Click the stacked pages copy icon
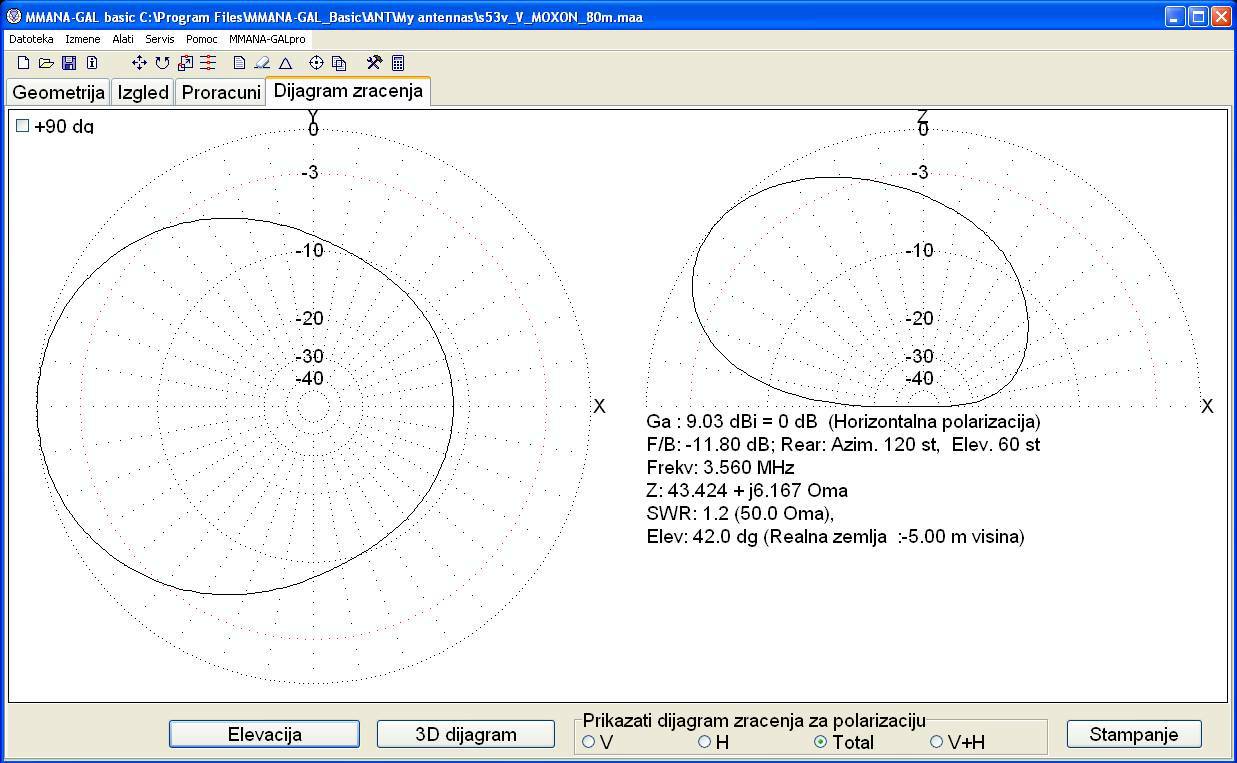The width and height of the screenshot is (1237, 763). [339, 63]
